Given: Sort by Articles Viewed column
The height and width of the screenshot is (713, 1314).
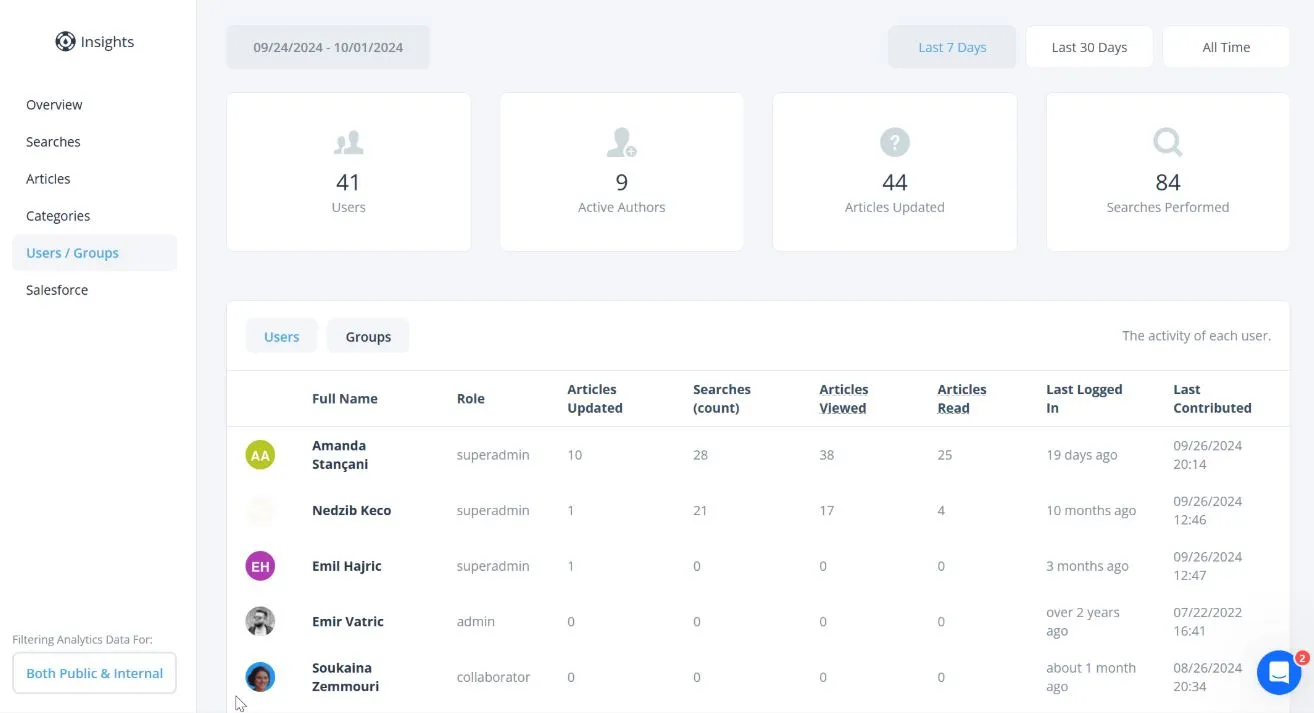Looking at the screenshot, I should [x=843, y=398].
